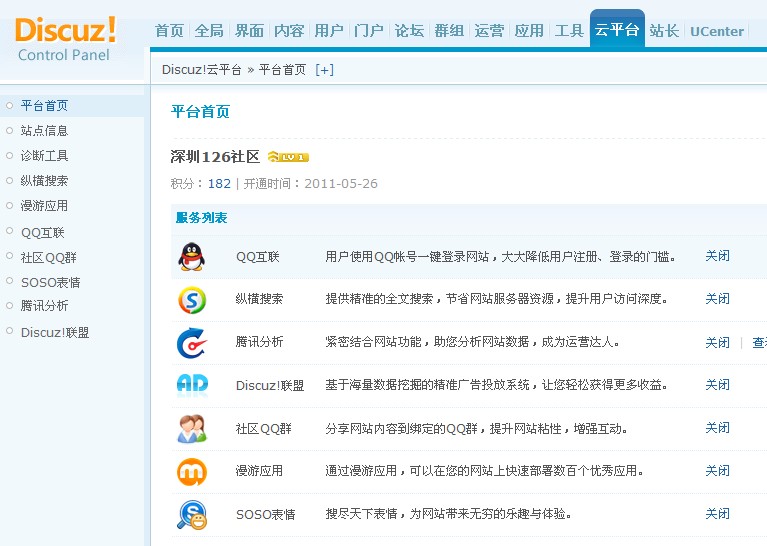Click the 服务列表 section header
This screenshot has width=767, height=546.
coord(202,218)
